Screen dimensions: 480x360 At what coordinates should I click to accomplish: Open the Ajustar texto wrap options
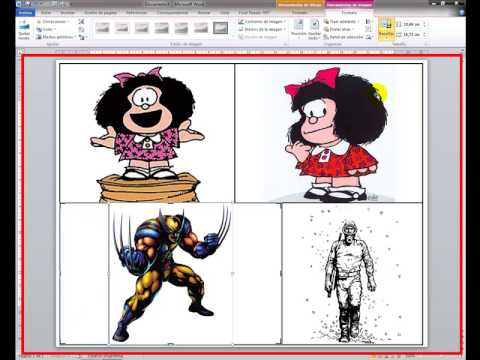(x=314, y=29)
